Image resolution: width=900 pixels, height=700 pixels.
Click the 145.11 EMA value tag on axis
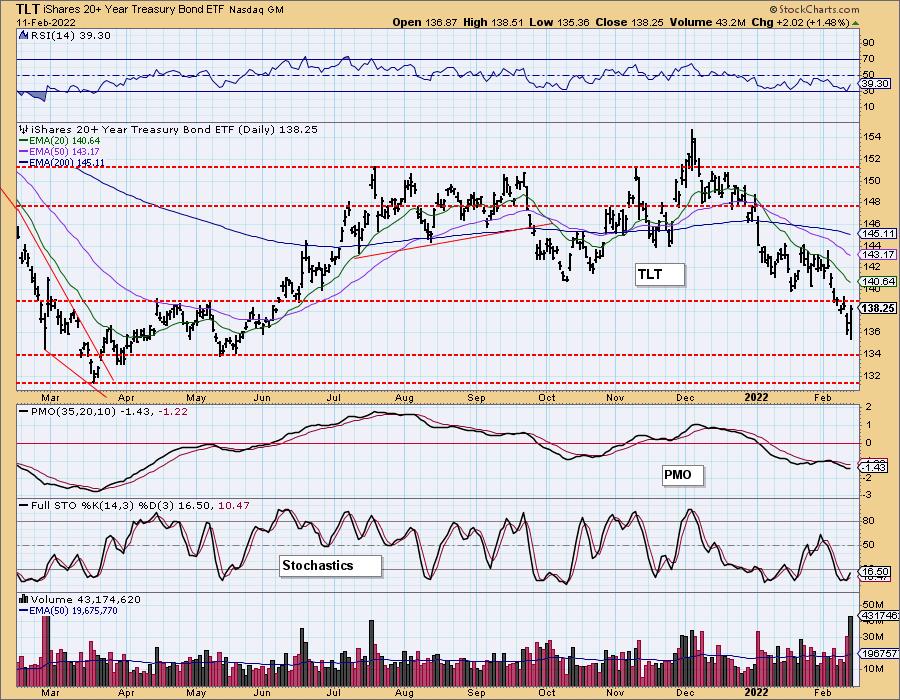coord(878,234)
